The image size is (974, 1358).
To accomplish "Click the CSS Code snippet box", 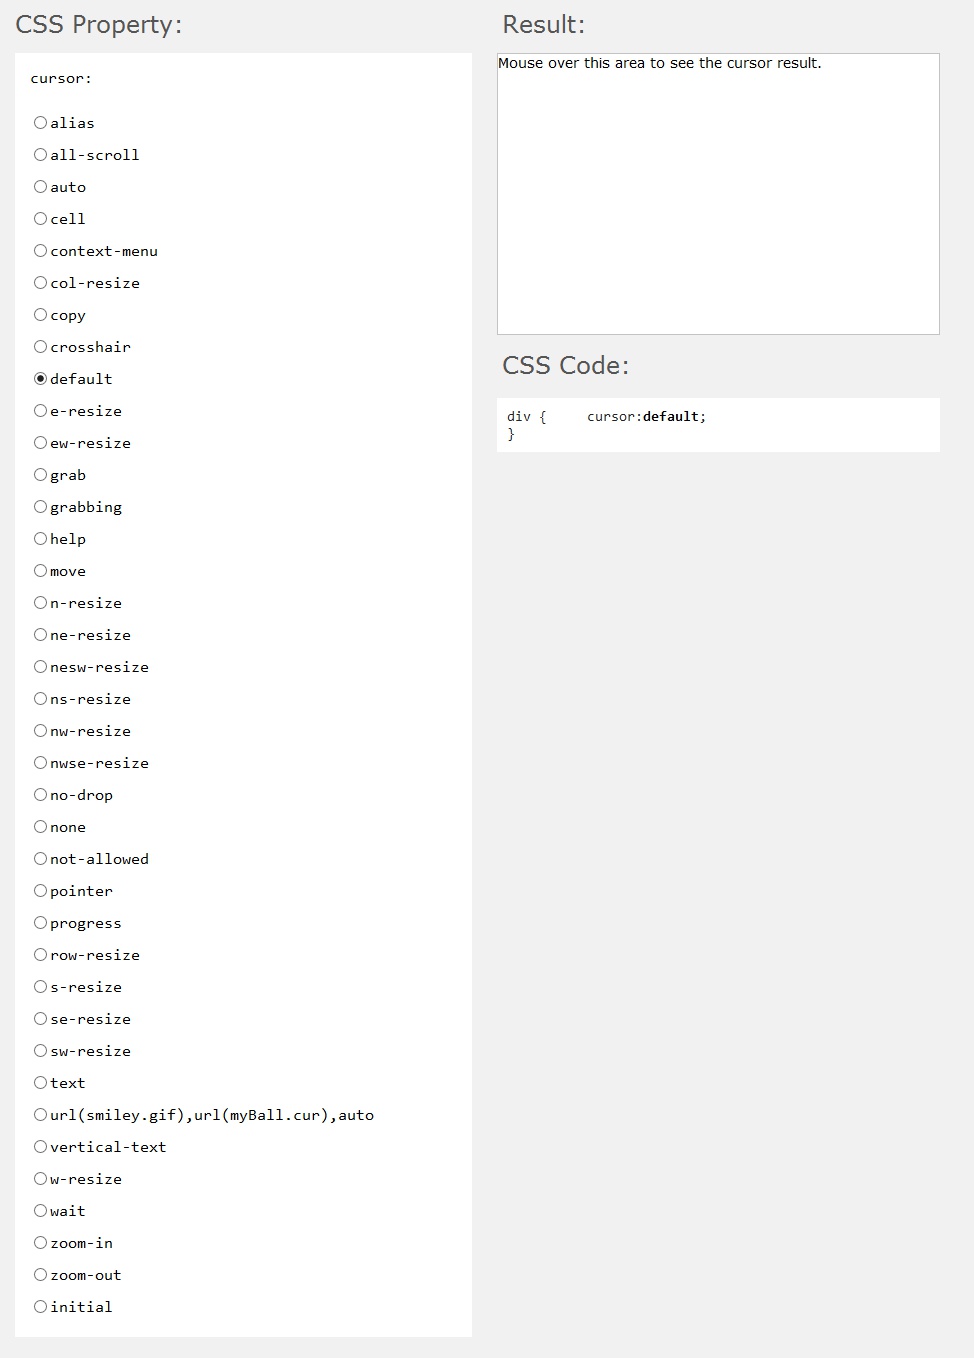I will 718,425.
